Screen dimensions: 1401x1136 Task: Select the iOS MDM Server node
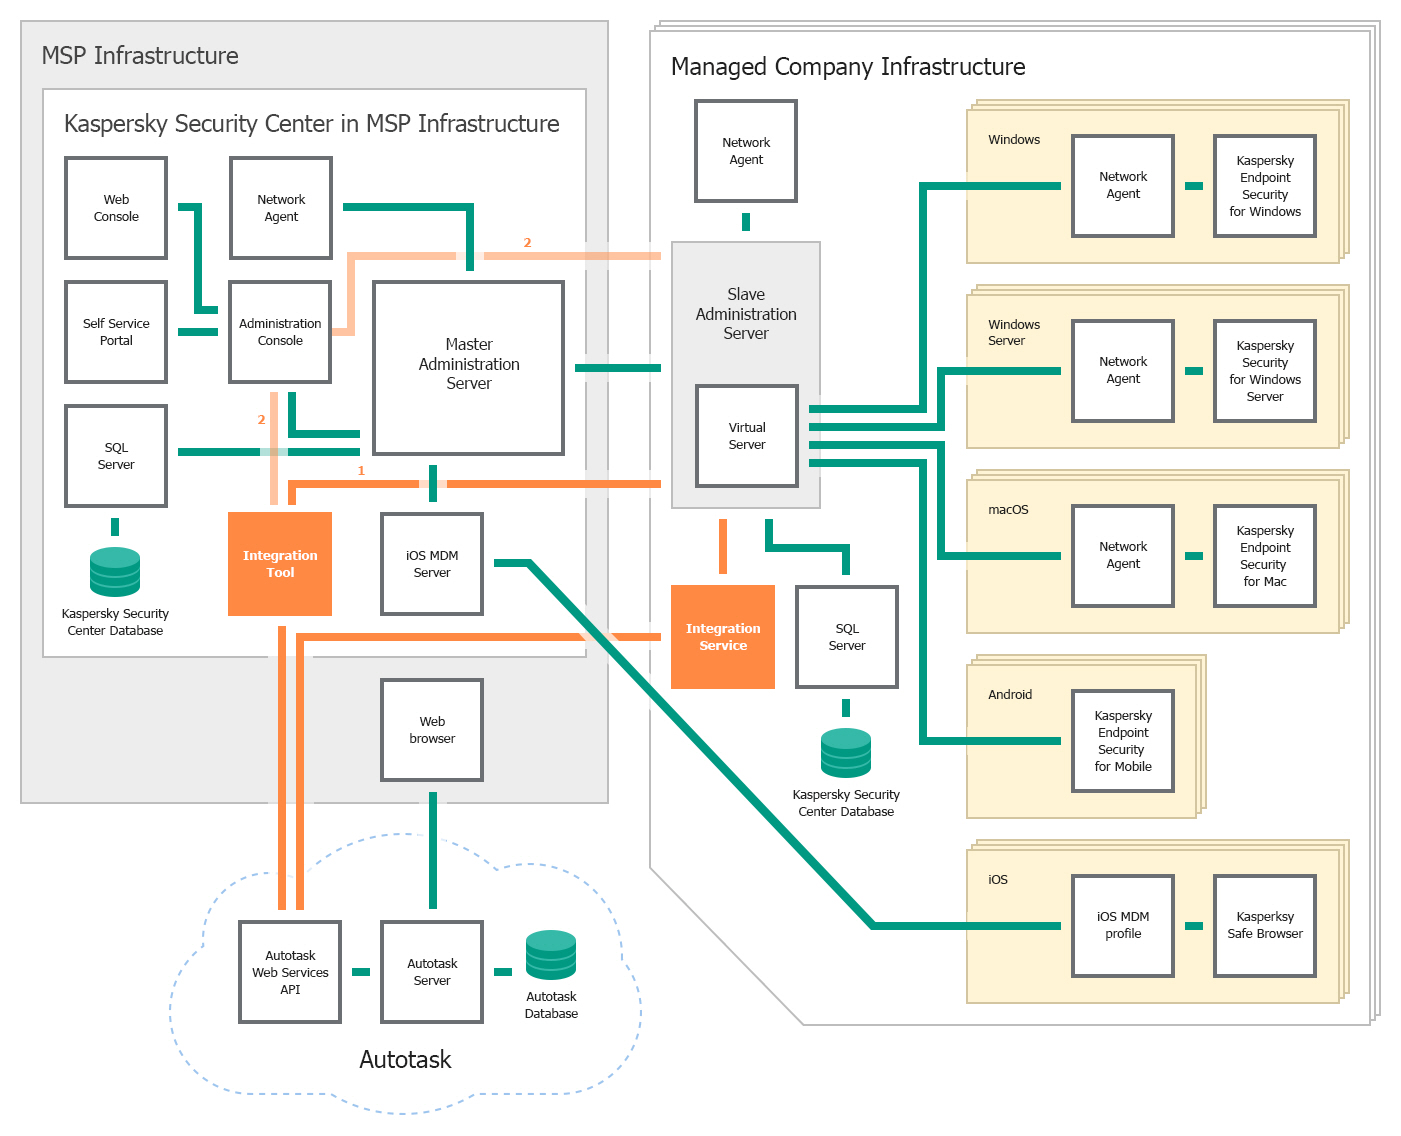pyautogui.click(x=431, y=563)
